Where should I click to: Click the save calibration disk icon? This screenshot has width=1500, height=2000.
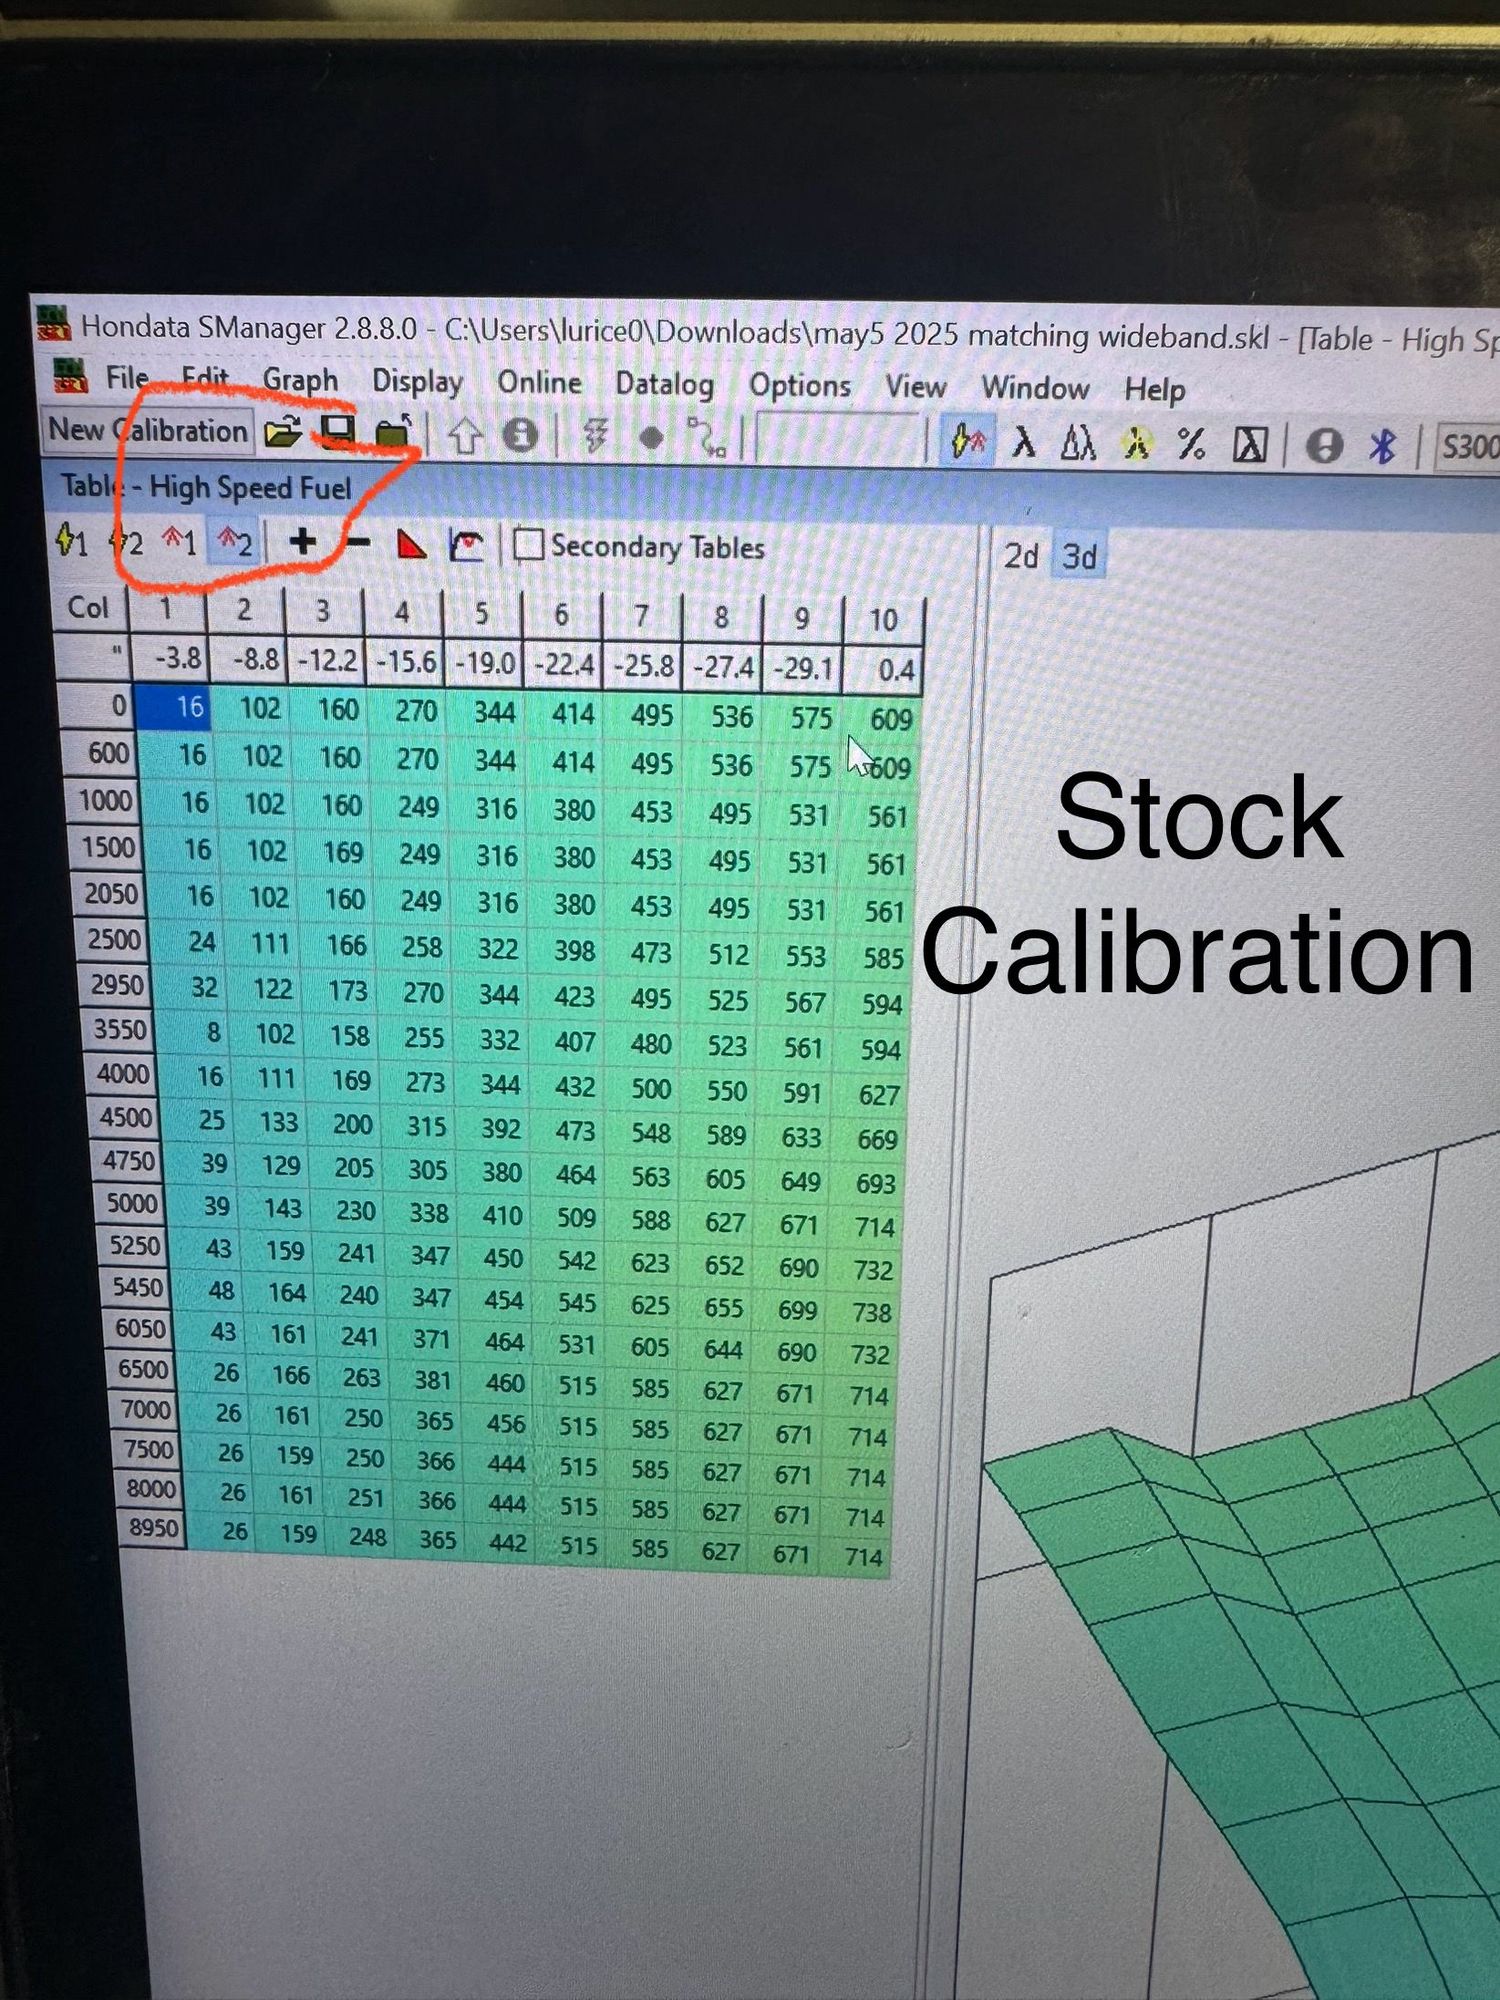point(337,431)
